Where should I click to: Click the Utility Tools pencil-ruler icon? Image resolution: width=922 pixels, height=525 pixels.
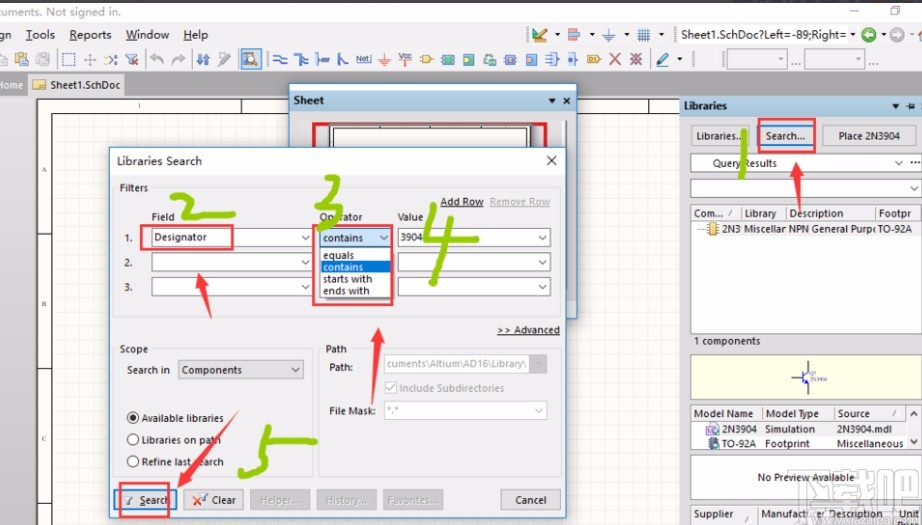539,35
